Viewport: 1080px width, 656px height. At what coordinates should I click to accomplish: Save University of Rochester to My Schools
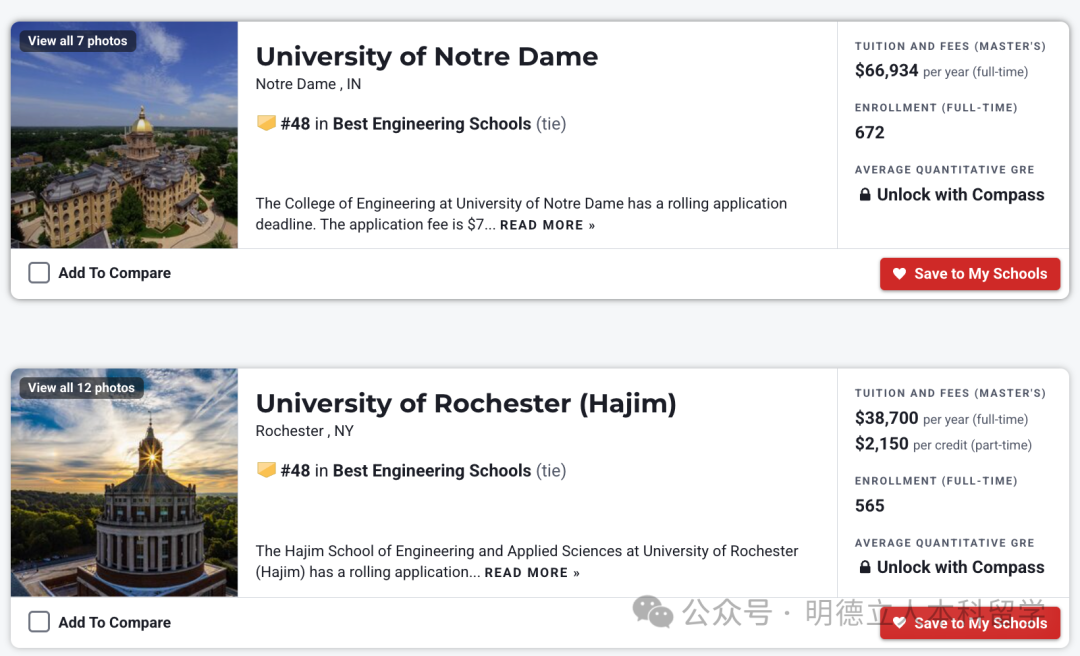pyautogui.click(x=970, y=623)
